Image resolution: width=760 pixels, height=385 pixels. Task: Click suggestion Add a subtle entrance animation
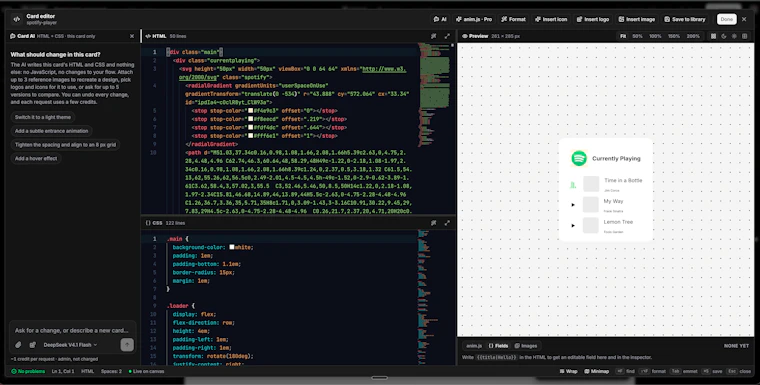tap(51, 131)
